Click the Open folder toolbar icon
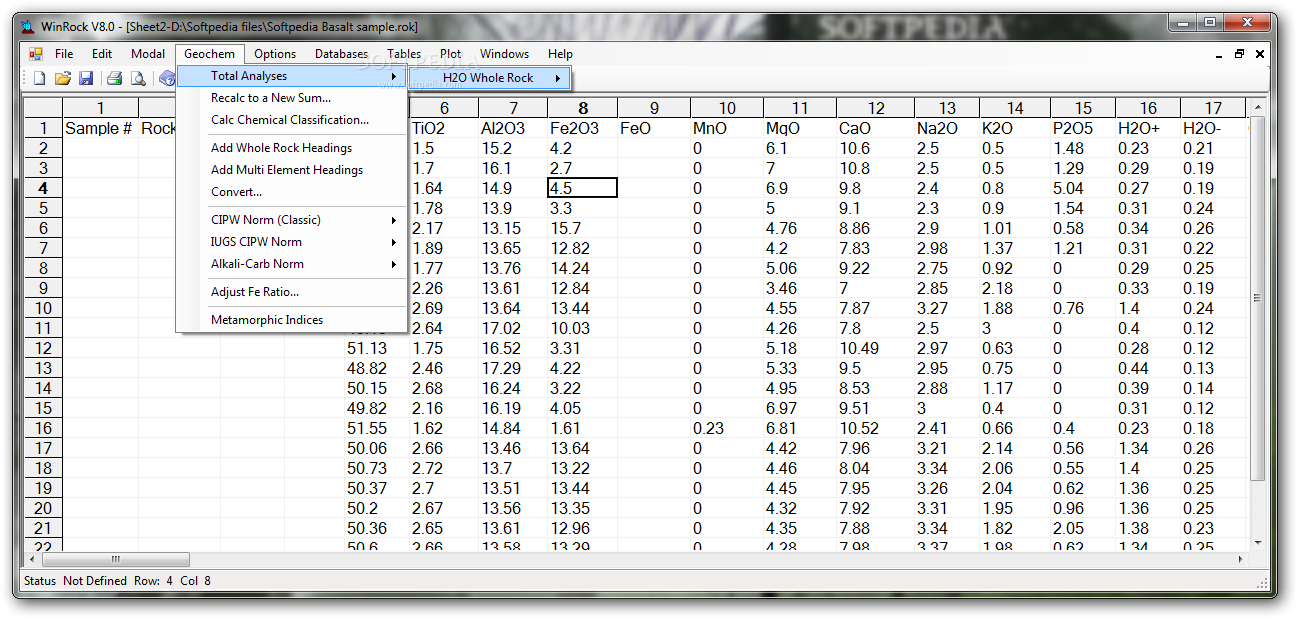 (62, 78)
